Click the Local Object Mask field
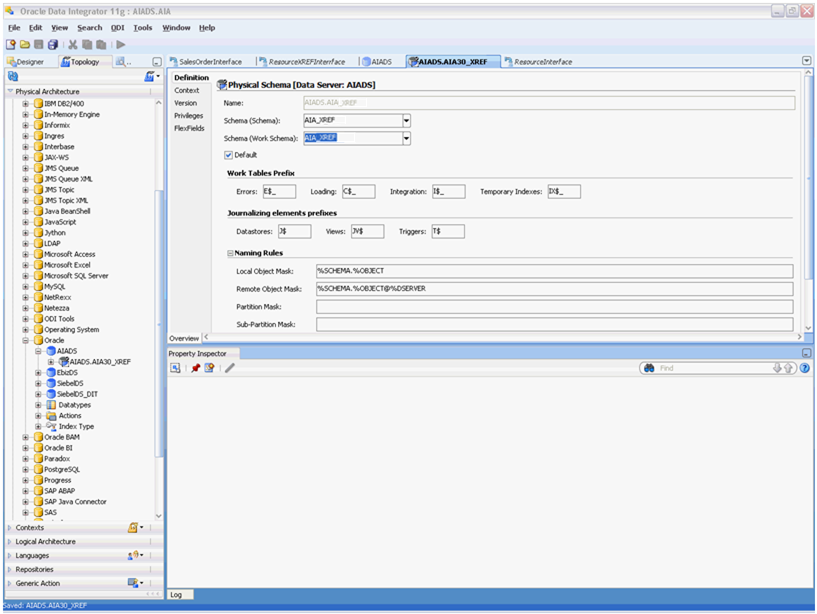The width and height of the screenshot is (817, 614). (x=554, y=271)
